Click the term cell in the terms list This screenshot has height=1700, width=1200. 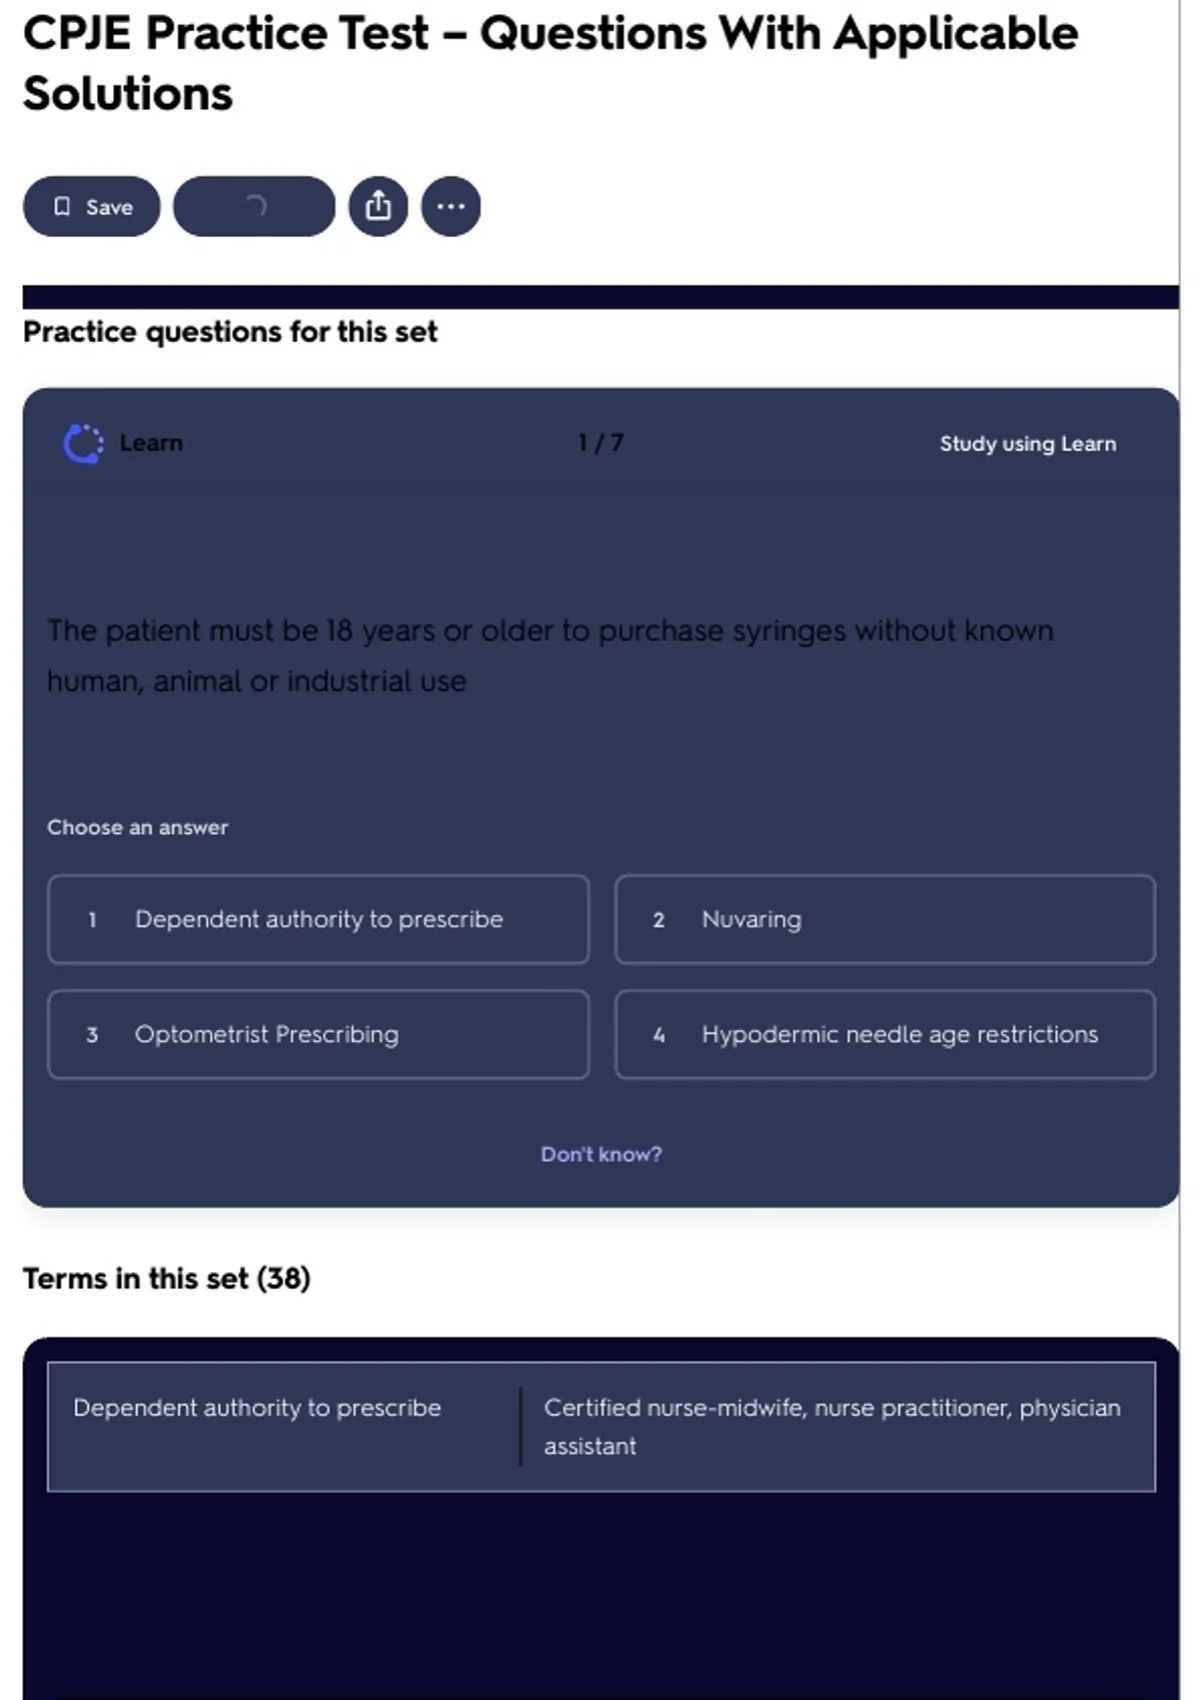pos(257,1408)
